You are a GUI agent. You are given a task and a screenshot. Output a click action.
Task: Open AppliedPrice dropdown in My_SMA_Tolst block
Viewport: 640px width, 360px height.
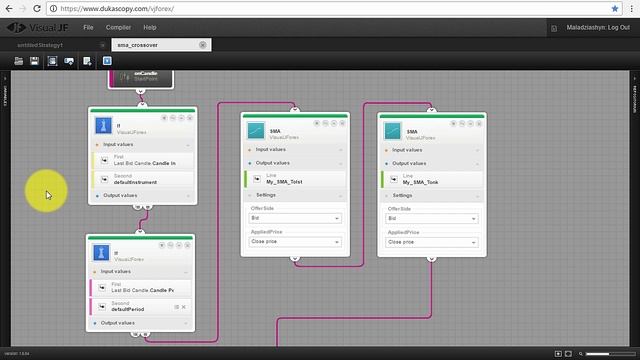point(295,242)
